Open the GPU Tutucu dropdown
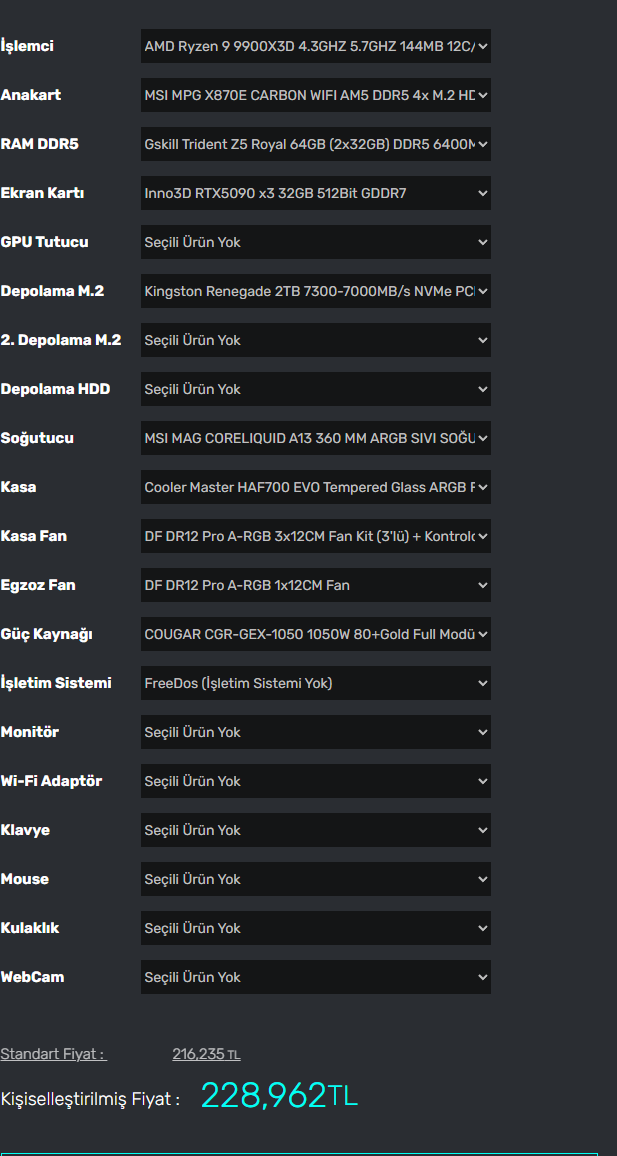The height and width of the screenshot is (1156, 617). point(315,242)
